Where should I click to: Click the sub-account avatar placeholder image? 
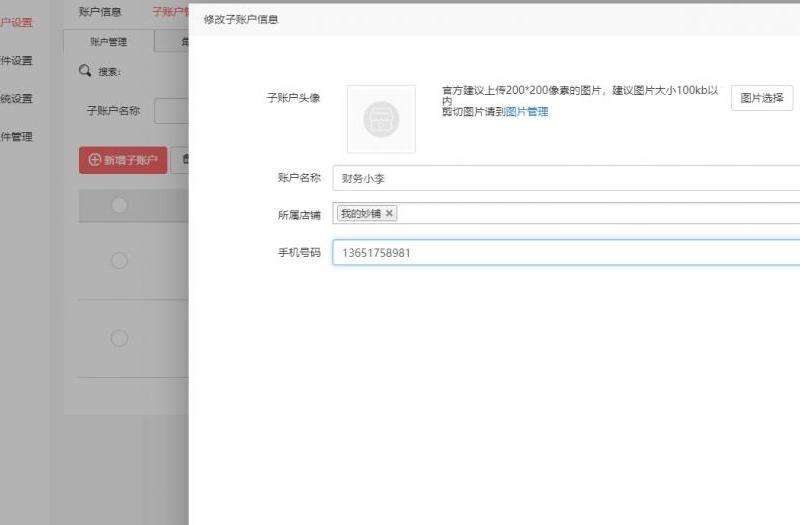[381, 119]
